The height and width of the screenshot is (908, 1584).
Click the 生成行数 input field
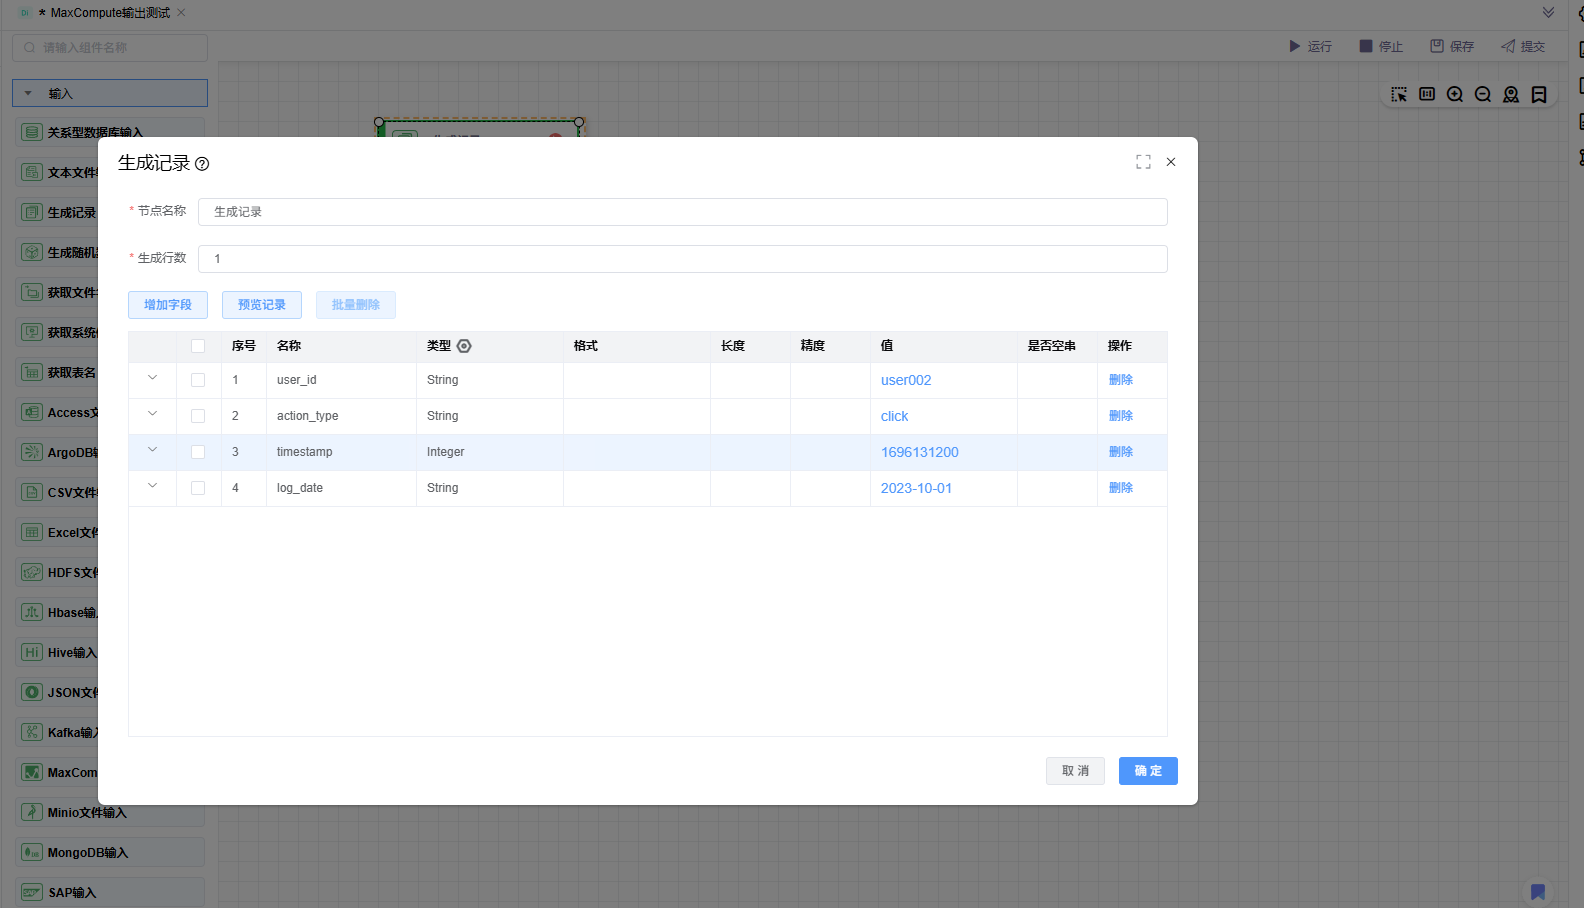682,259
